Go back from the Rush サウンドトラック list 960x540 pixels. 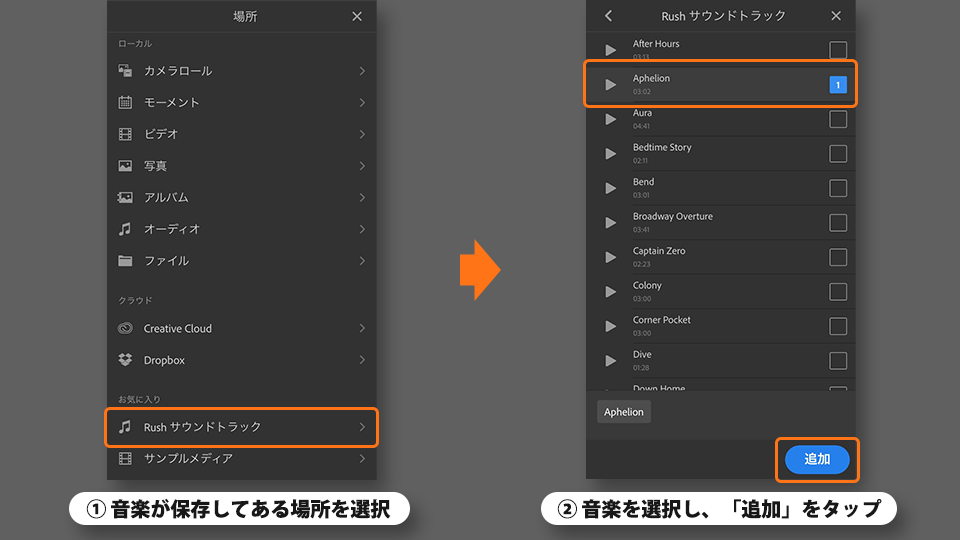(x=608, y=16)
